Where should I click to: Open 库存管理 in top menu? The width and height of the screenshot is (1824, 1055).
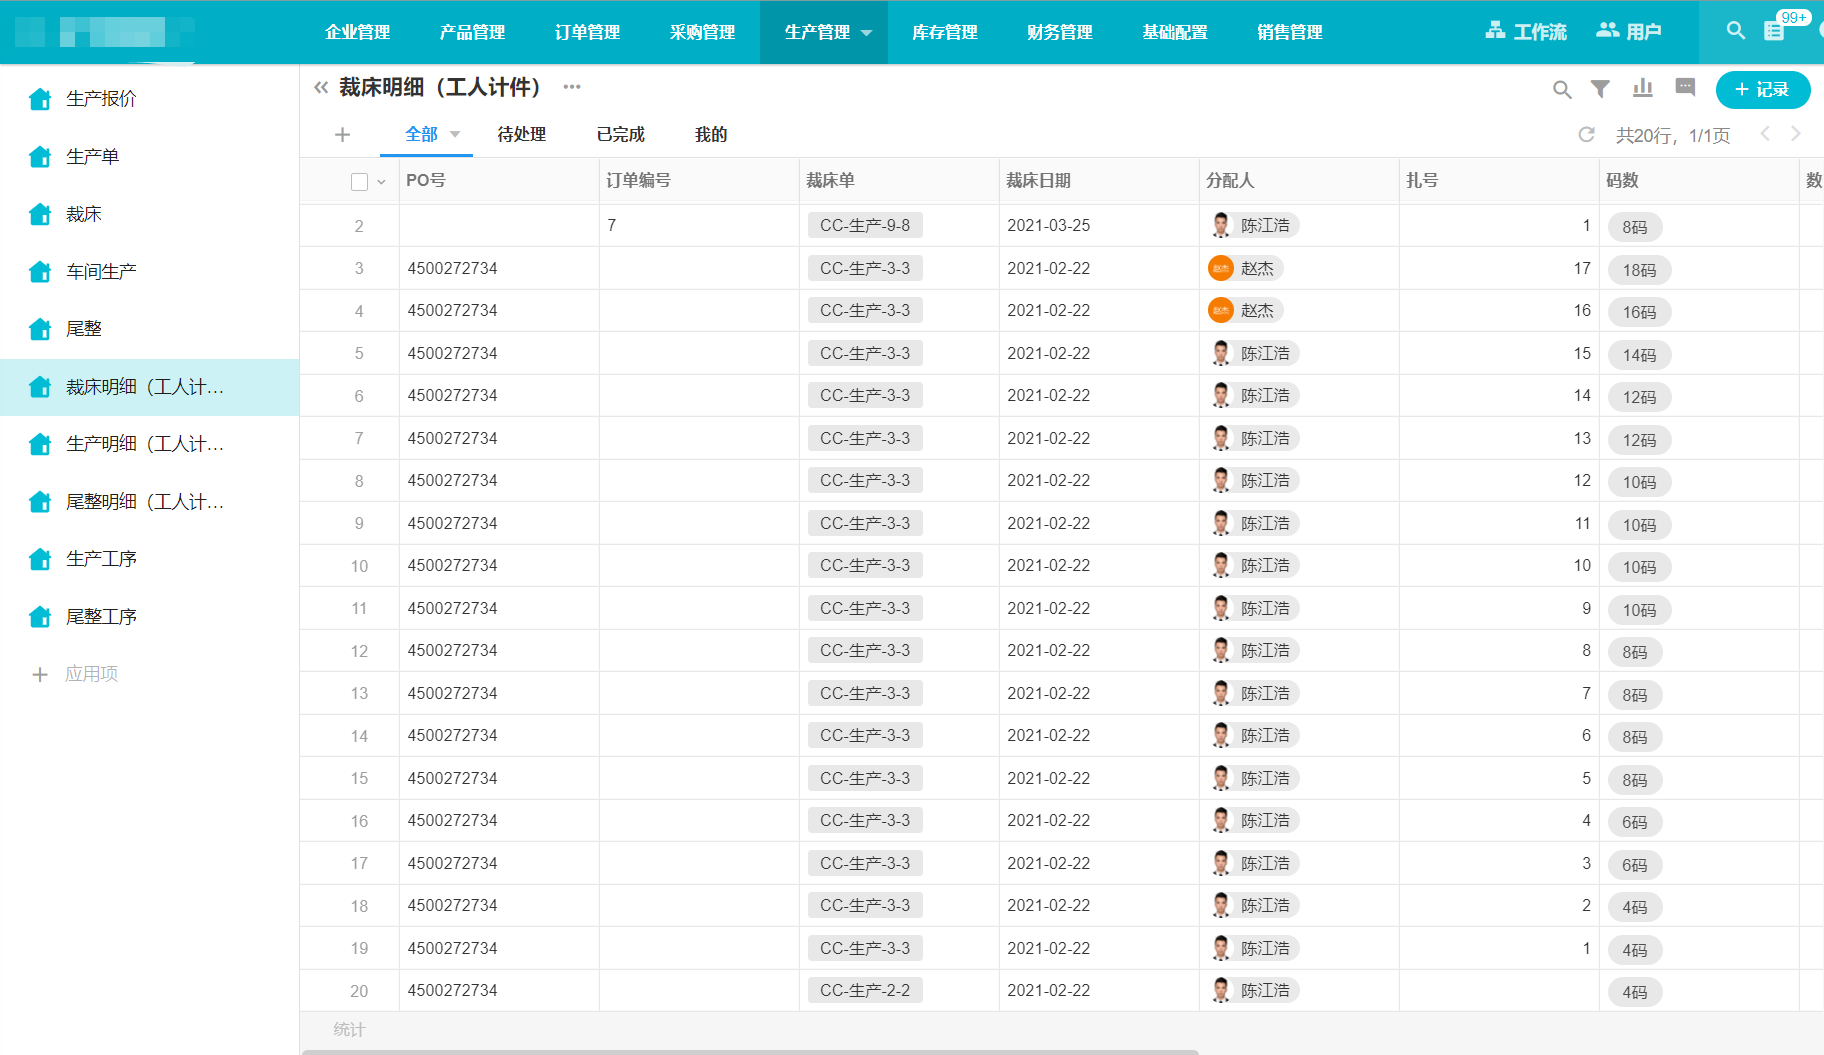click(944, 32)
